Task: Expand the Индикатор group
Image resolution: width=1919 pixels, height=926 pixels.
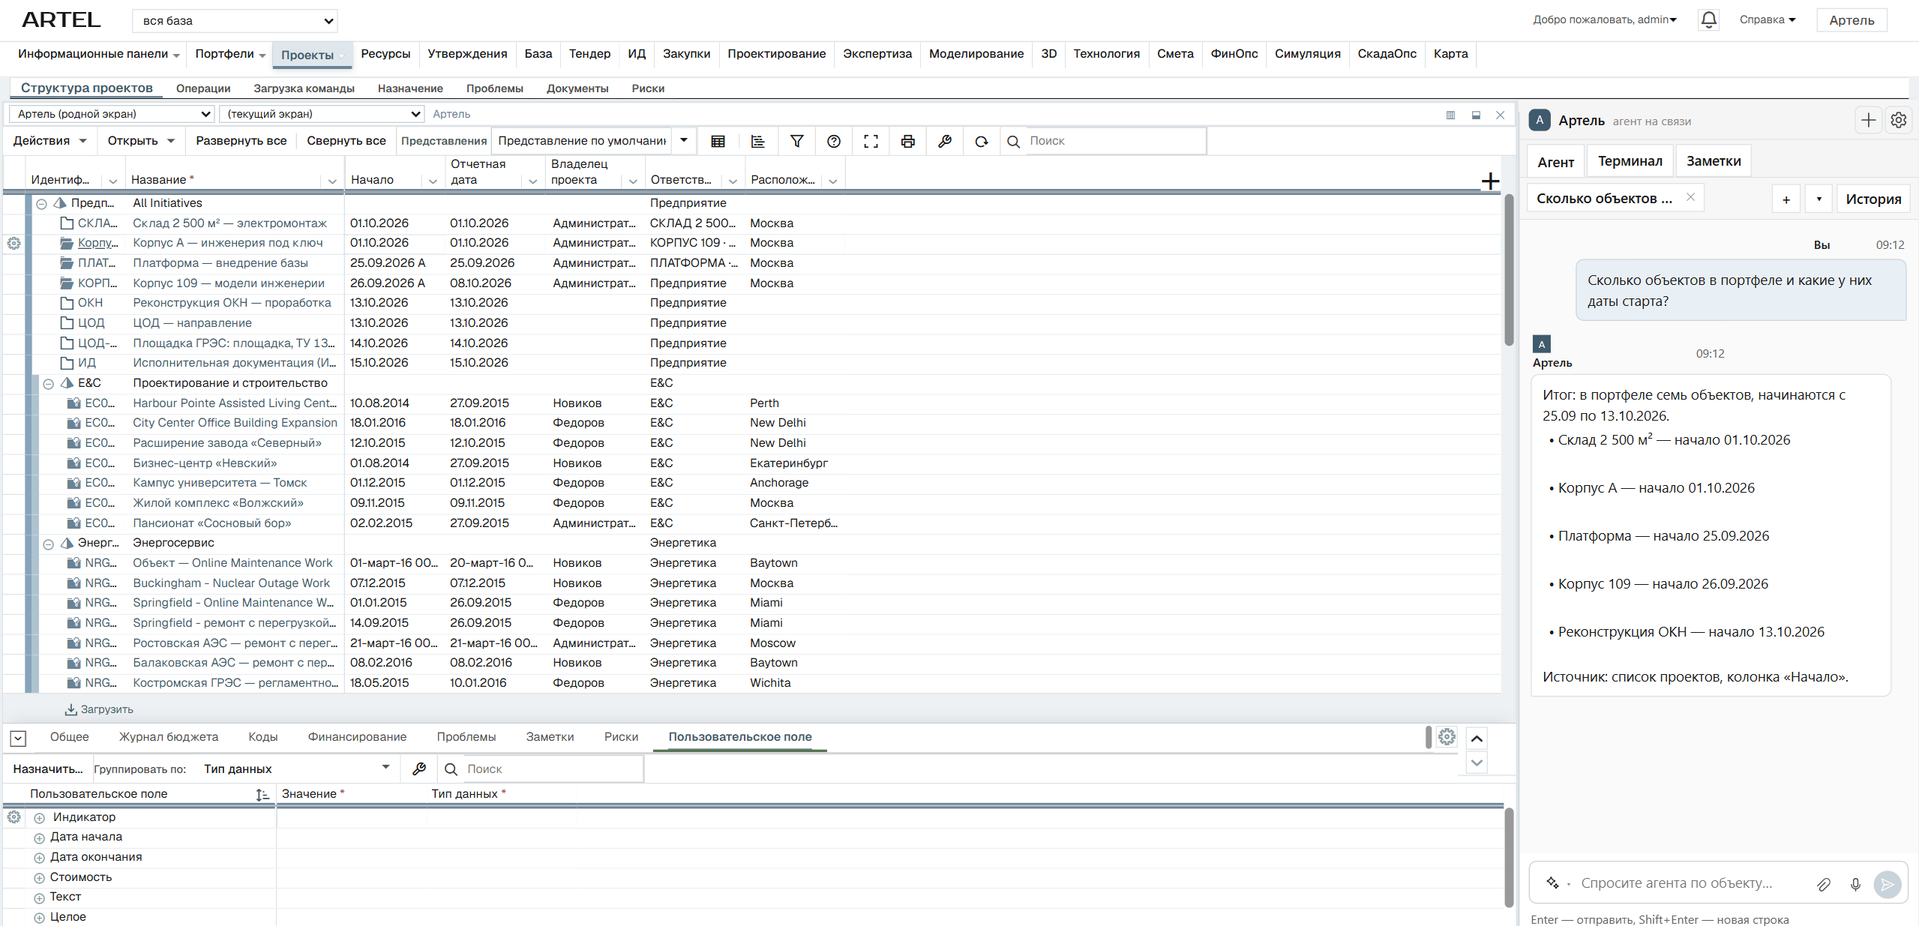Action: [x=40, y=818]
